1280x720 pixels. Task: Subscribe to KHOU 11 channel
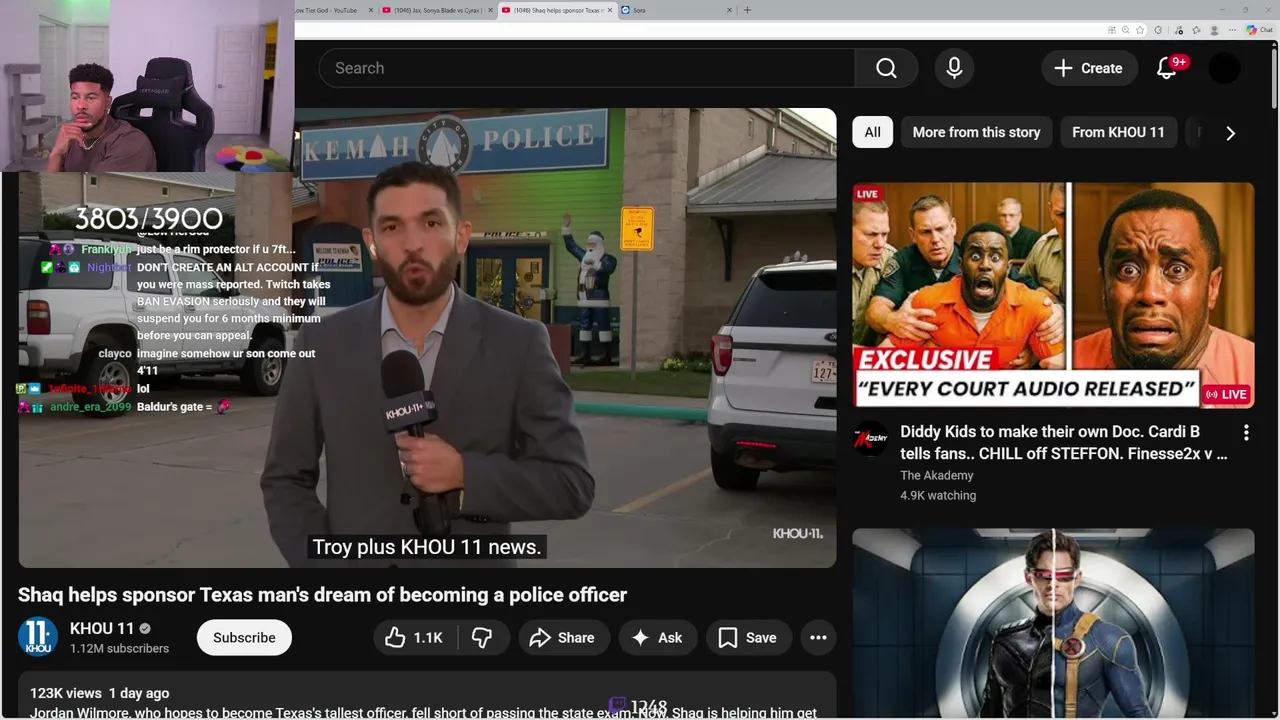click(x=244, y=638)
